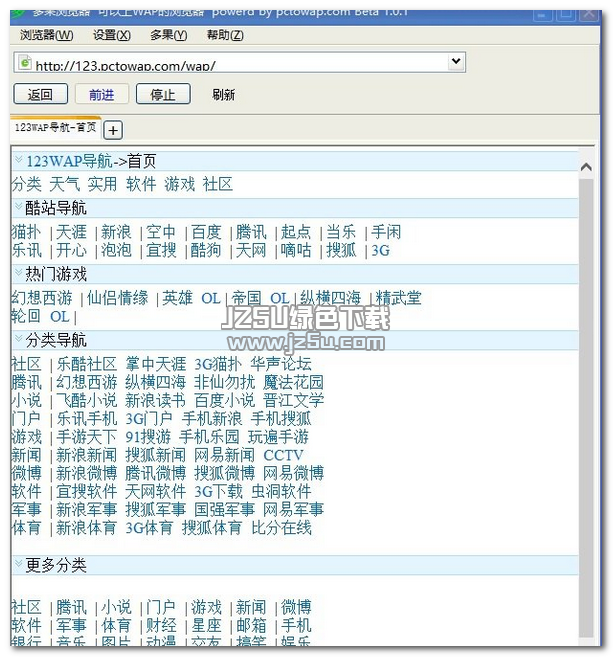
Task: Collapse the 热门游戏 section chevron
Action: click(18, 272)
